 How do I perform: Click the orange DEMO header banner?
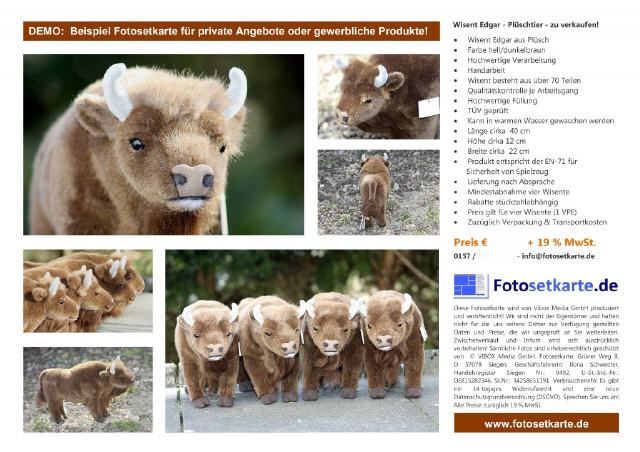pos(231,31)
